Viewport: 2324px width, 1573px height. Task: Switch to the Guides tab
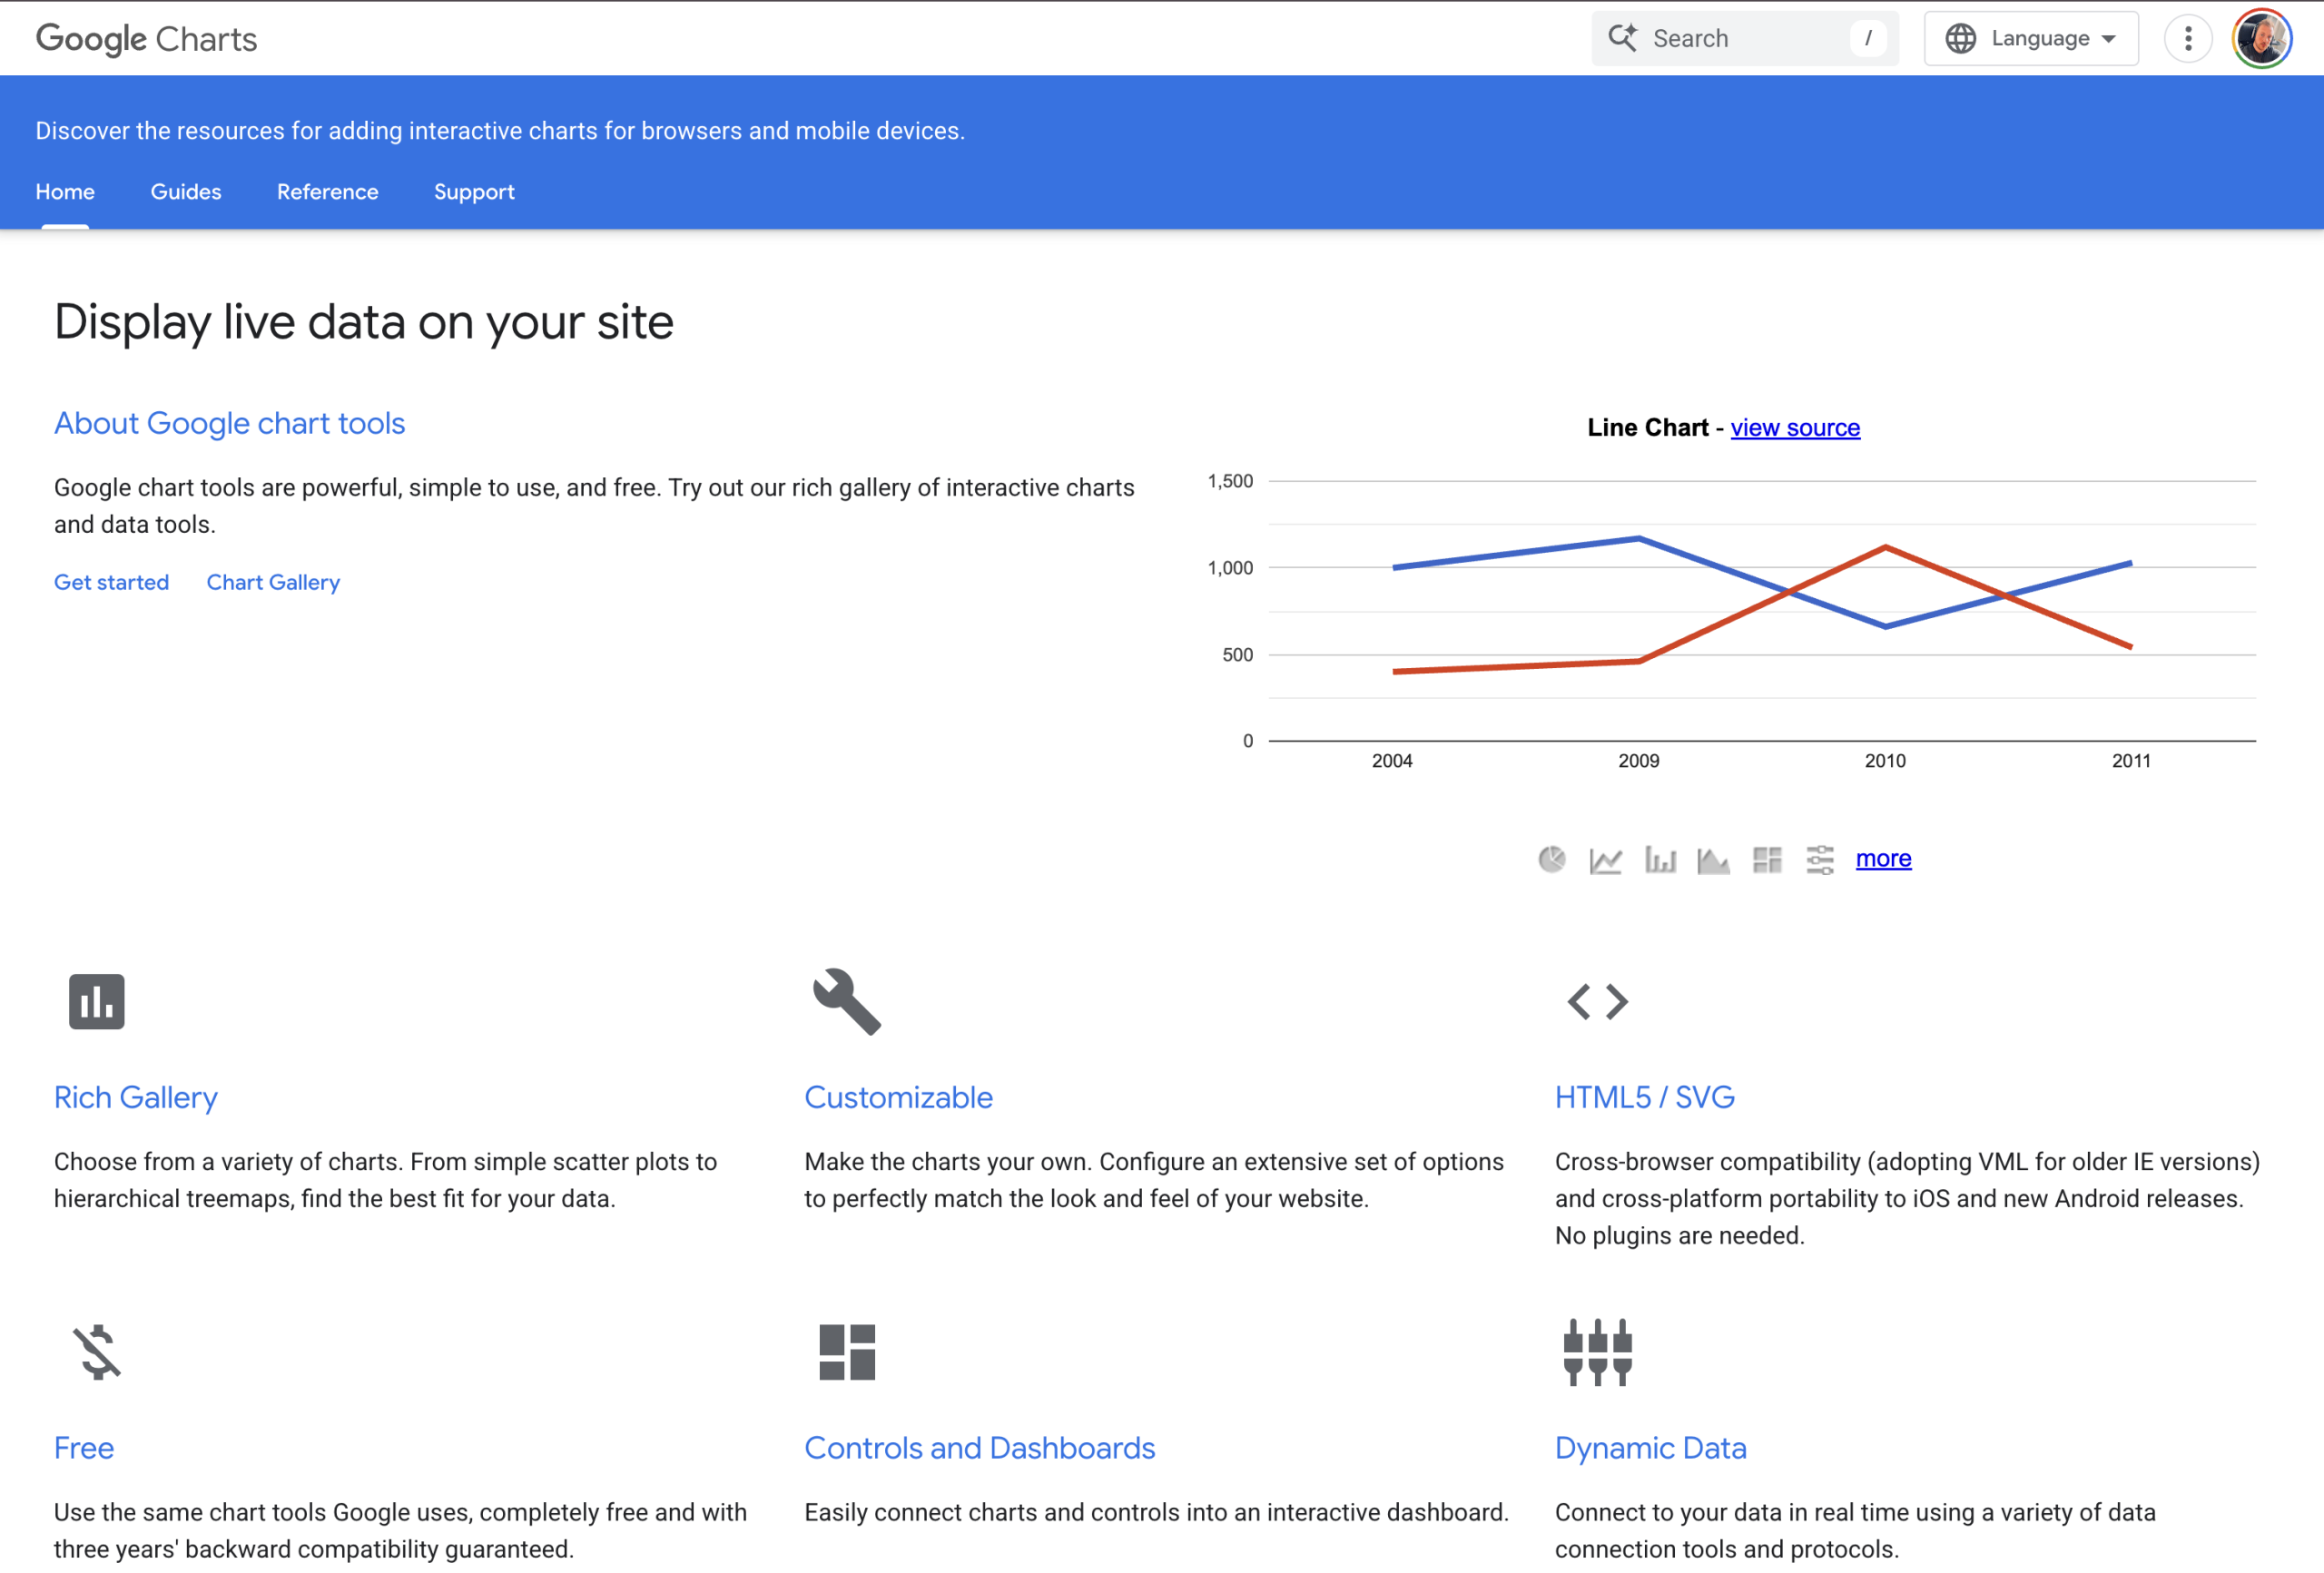pos(186,192)
